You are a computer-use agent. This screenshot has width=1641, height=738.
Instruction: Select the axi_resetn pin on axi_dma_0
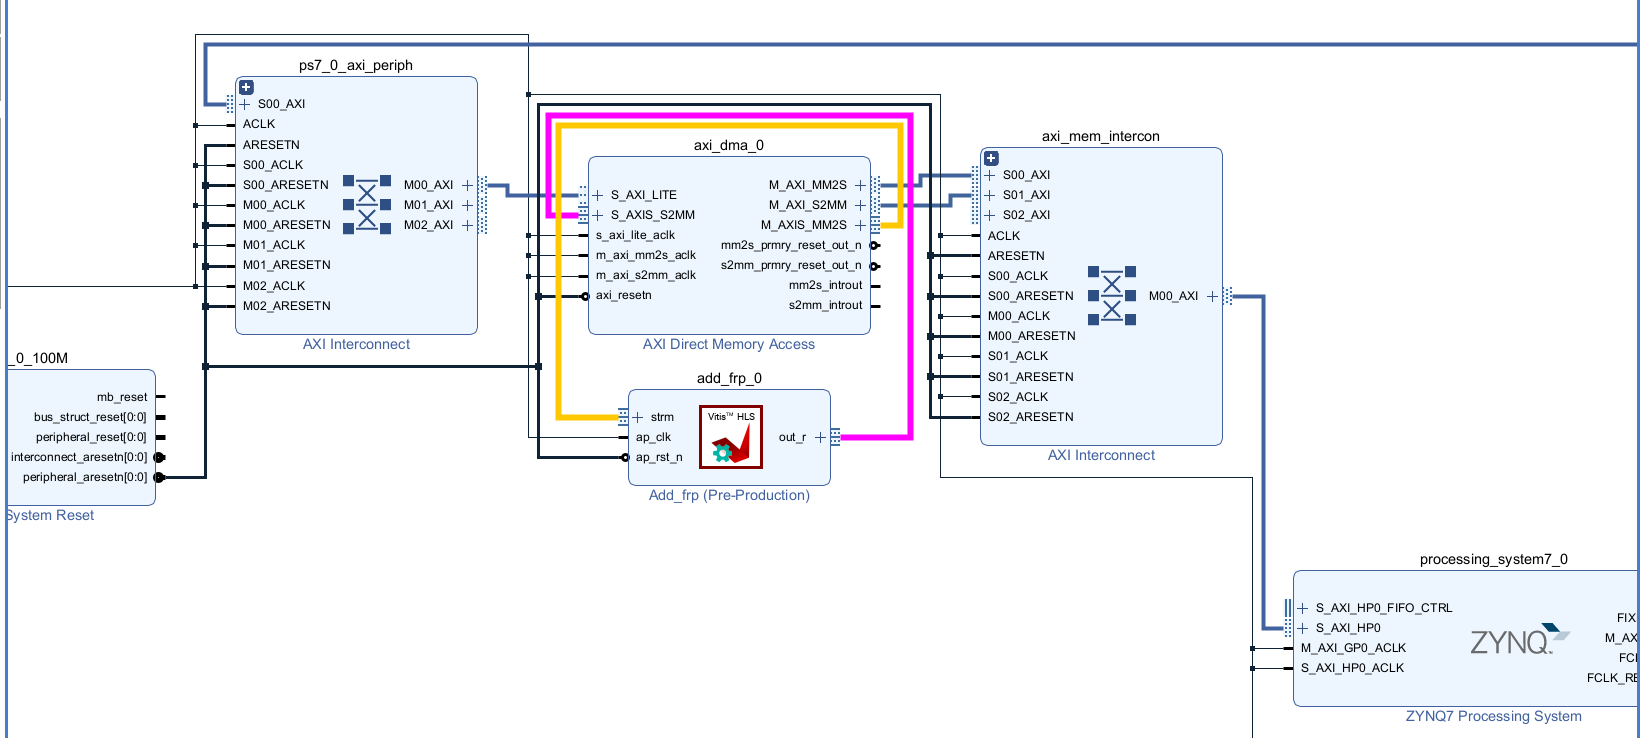click(x=624, y=295)
